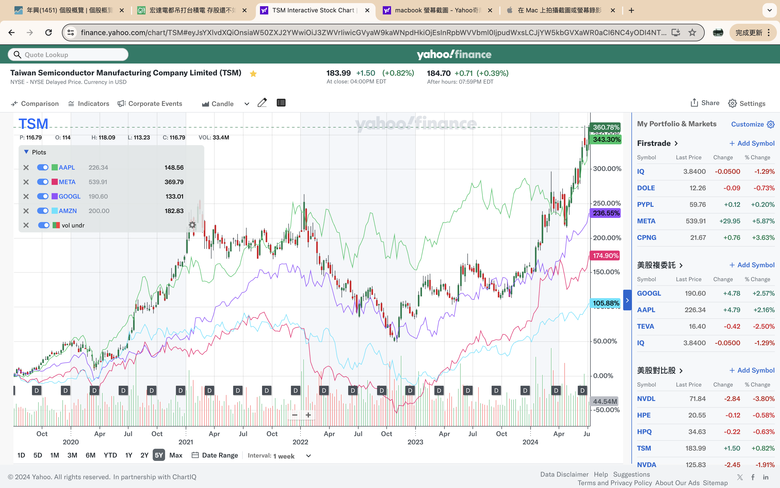Image resolution: width=780 pixels, height=488 pixels.
Task: Toggle GOOGL plot visibility switch
Action: [43, 196]
